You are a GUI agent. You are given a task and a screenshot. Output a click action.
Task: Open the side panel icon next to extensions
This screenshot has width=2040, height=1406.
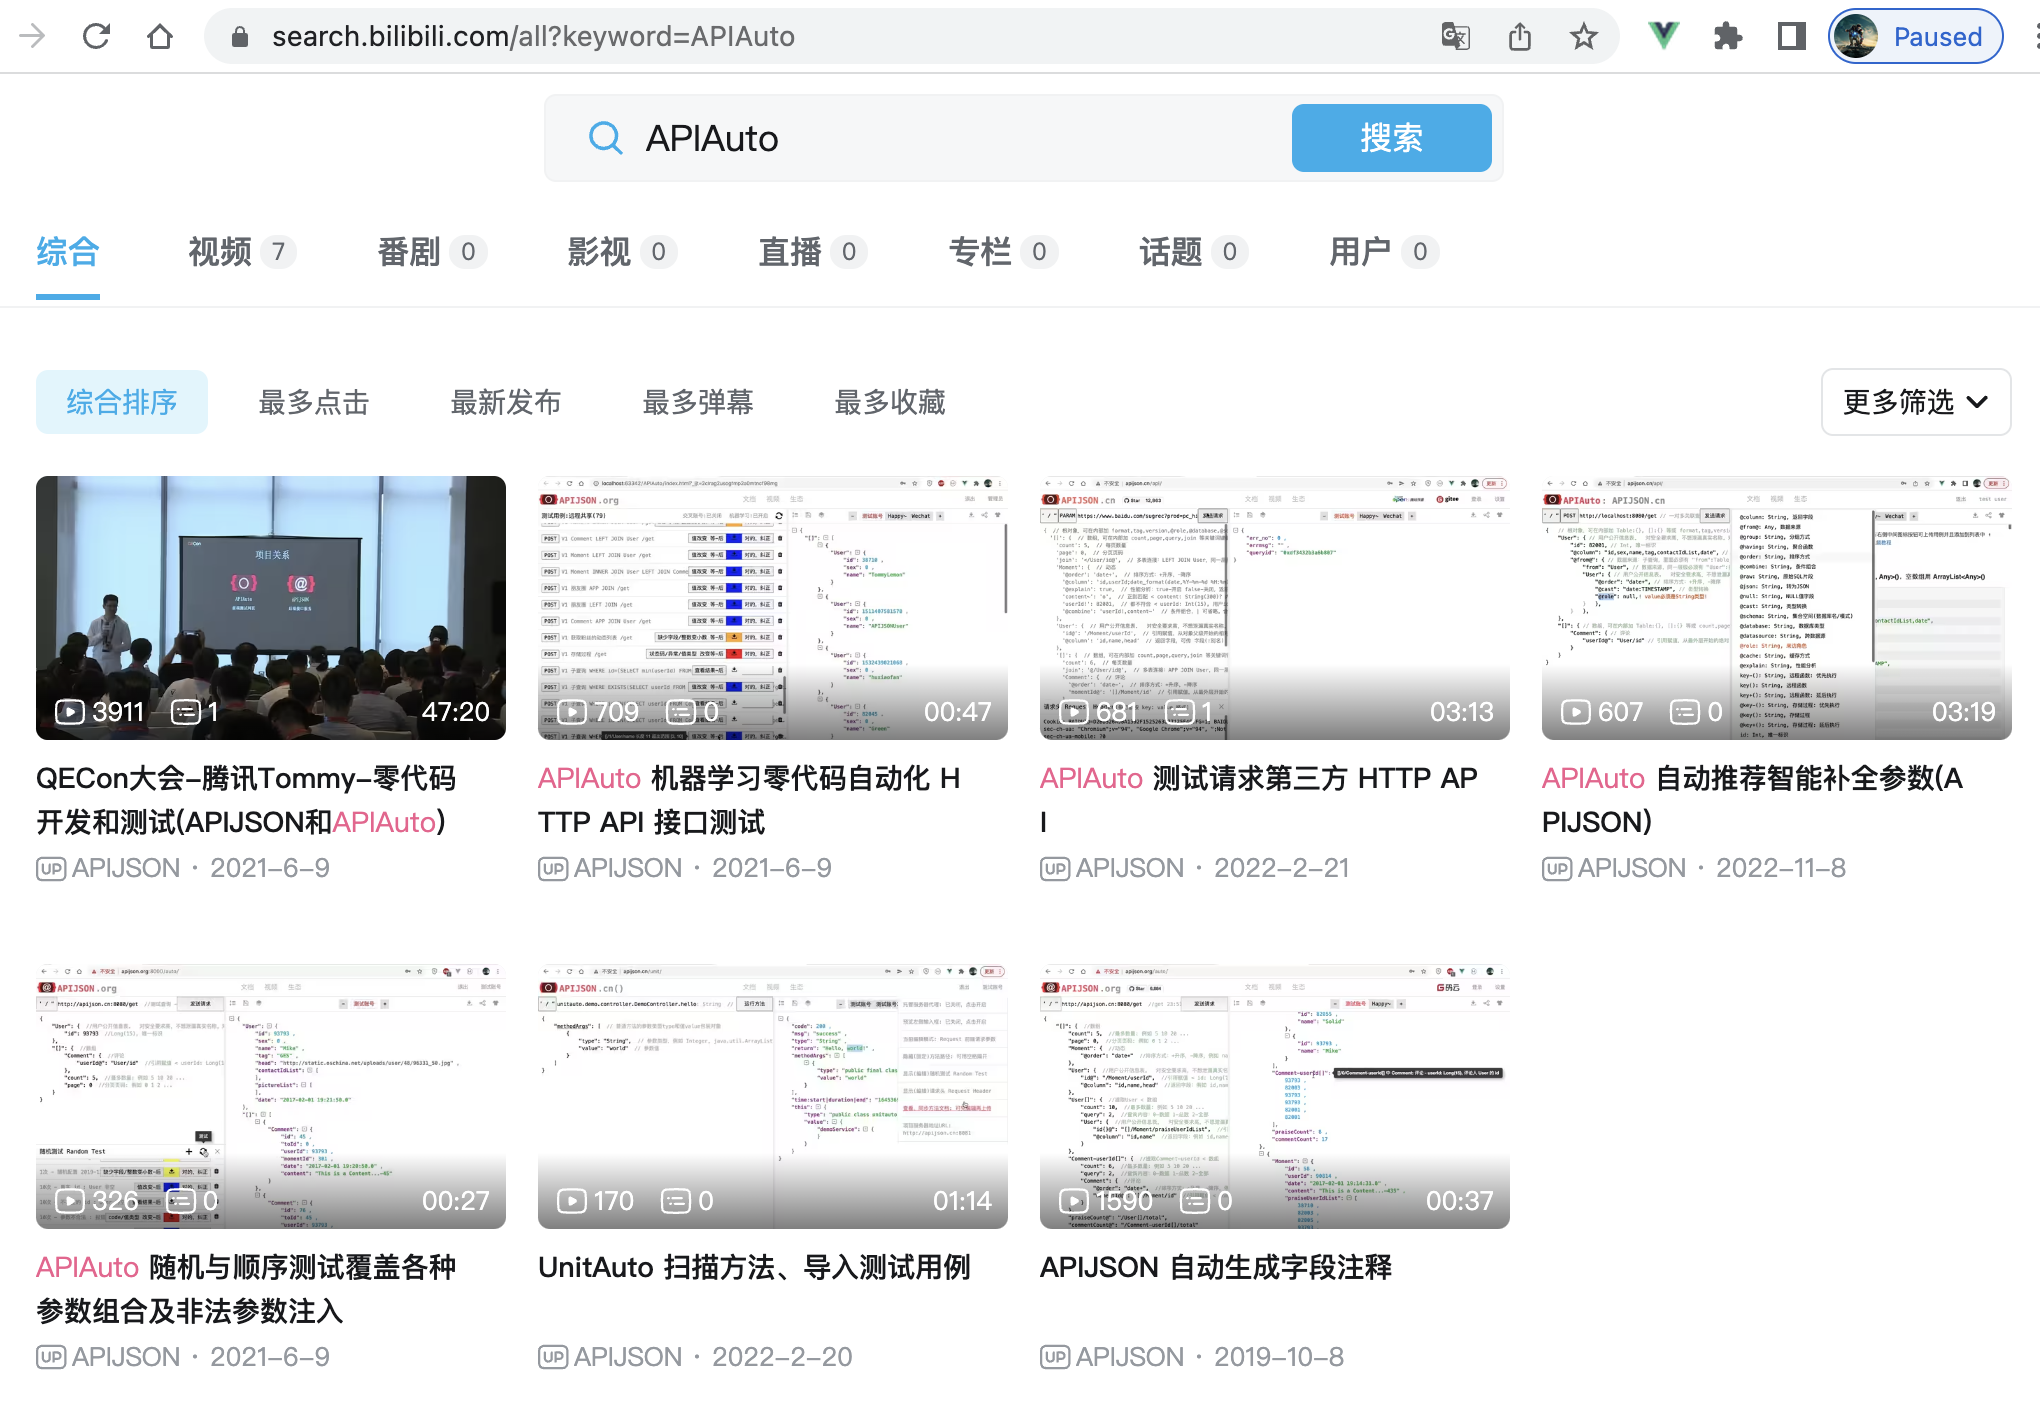coord(1790,36)
